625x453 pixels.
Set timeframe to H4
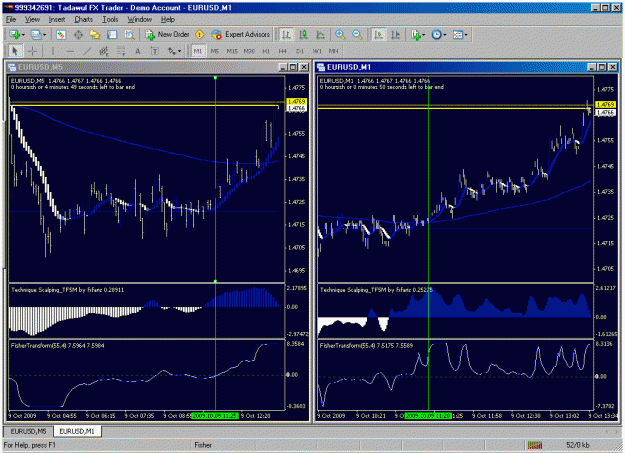283,51
